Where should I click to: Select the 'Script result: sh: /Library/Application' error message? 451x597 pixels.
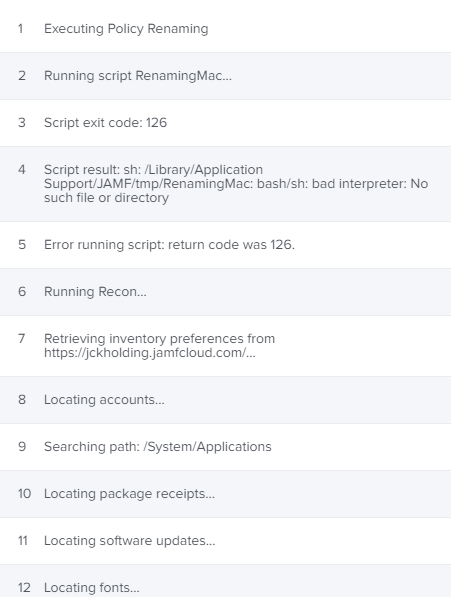[x=236, y=184]
